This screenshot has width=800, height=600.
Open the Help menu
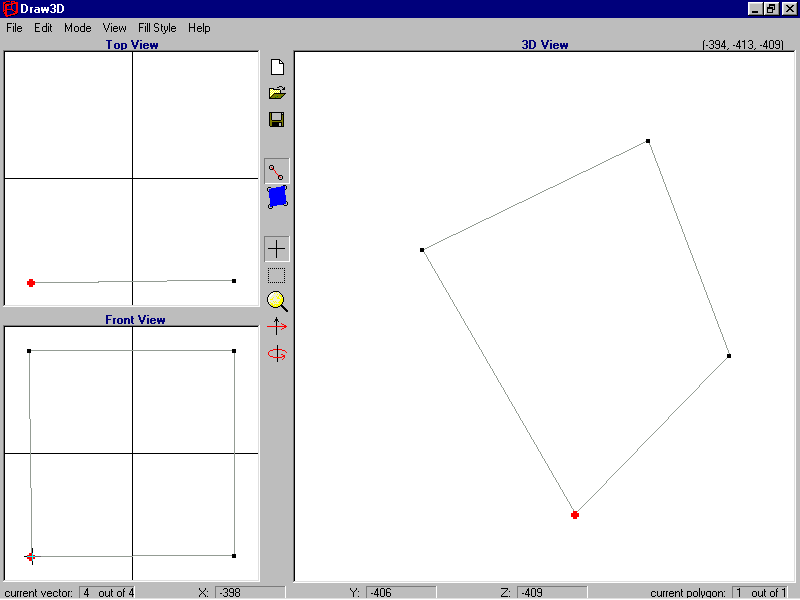tap(199, 28)
